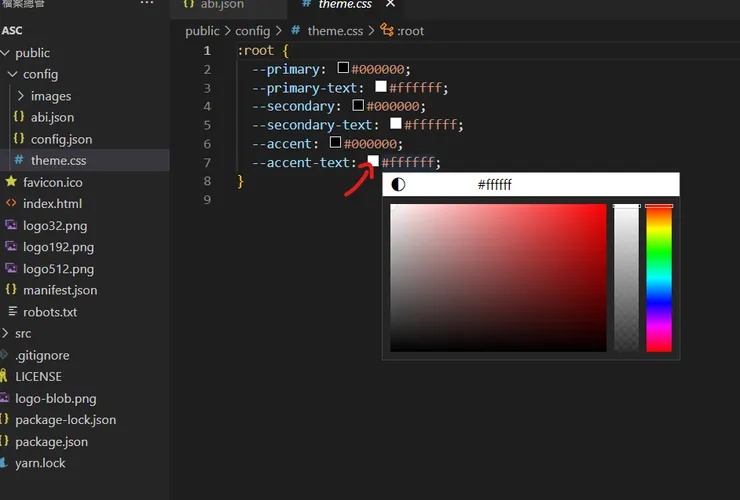Open index.html file
Screen dimensions: 740x500
click(52, 203)
